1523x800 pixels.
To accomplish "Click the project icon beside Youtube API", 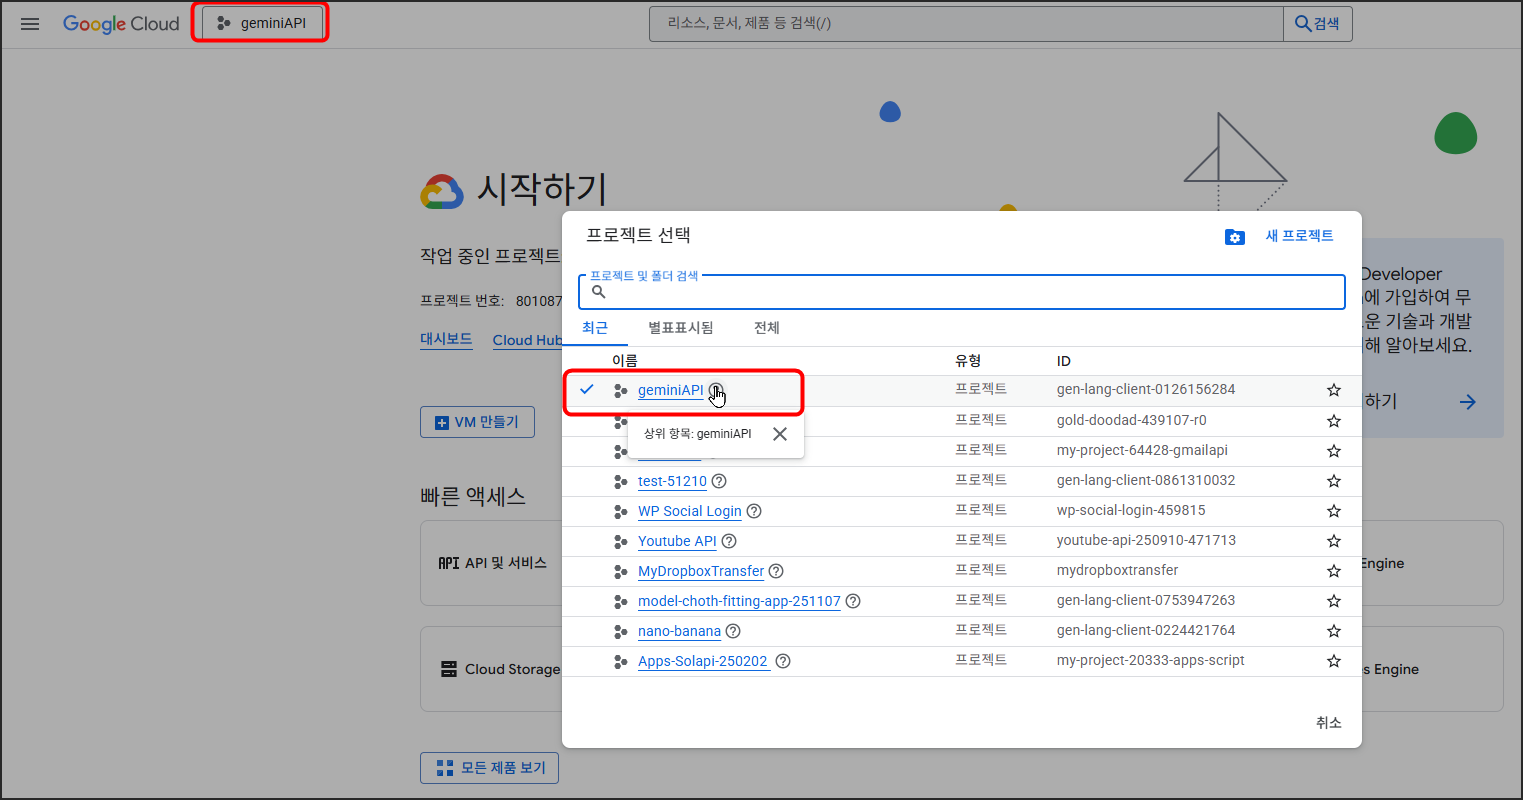I will tap(620, 541).
